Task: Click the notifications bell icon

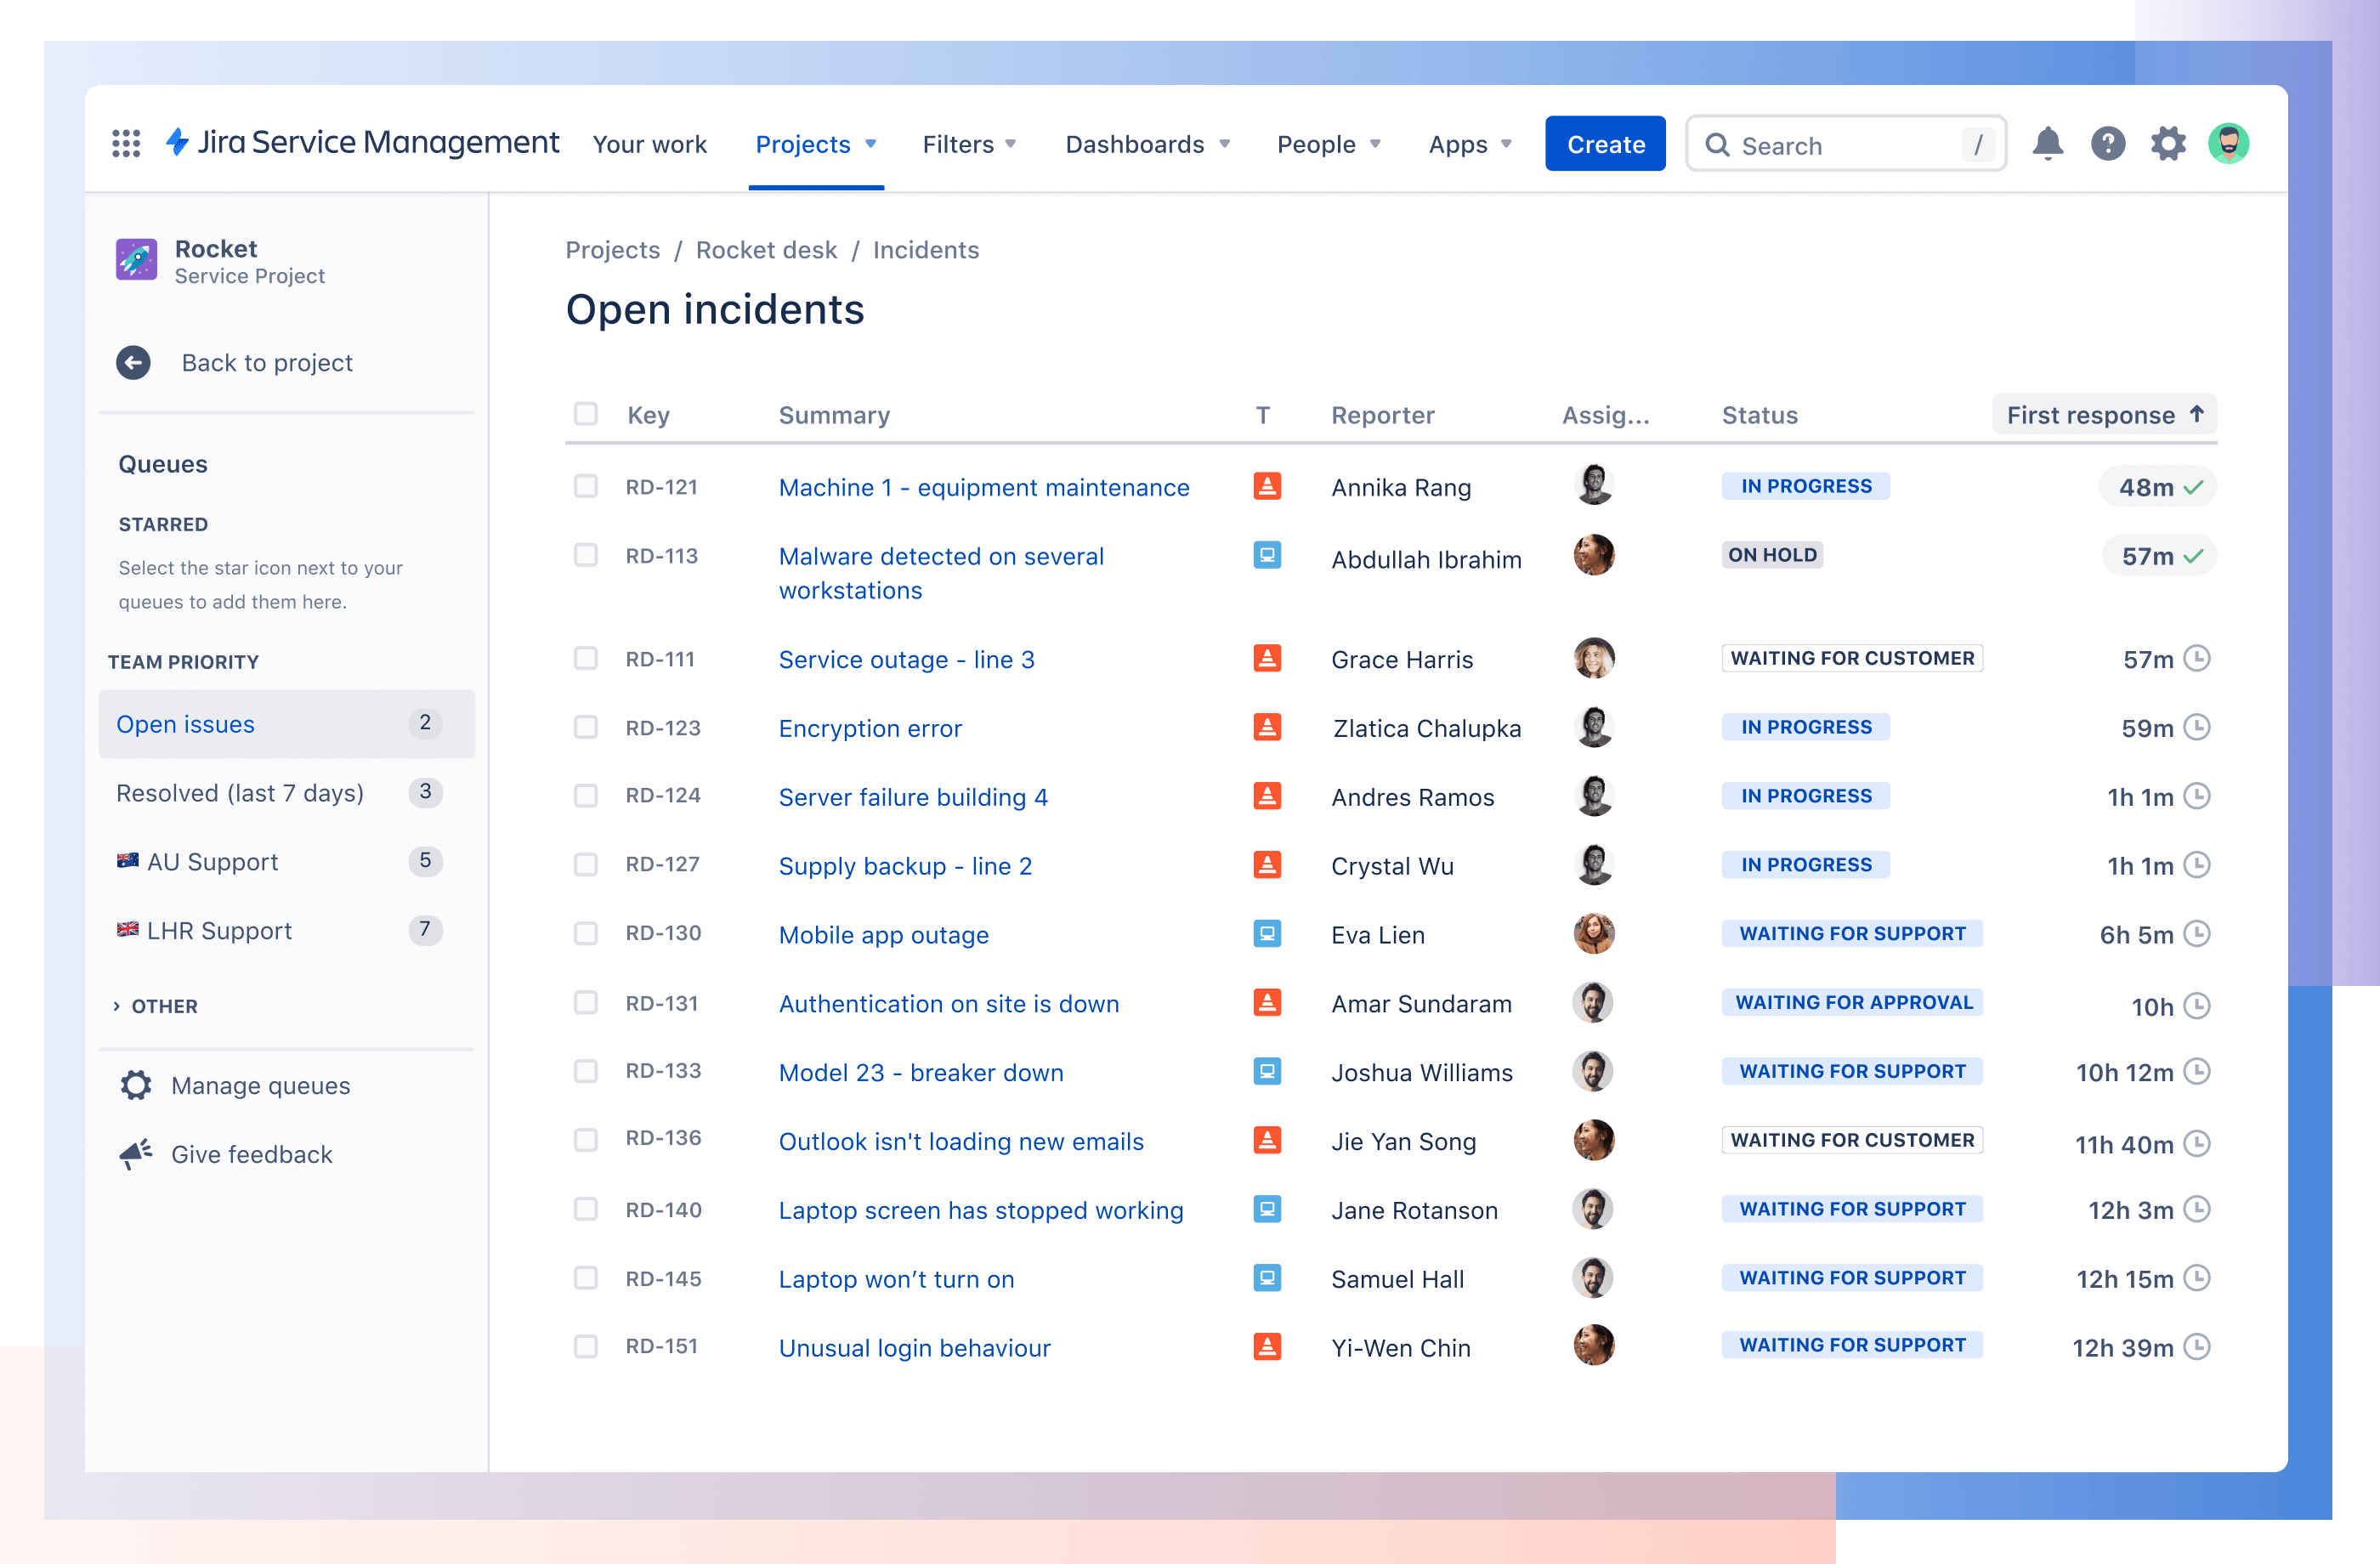Action: pyautogui.click(x=2047, y=144)
